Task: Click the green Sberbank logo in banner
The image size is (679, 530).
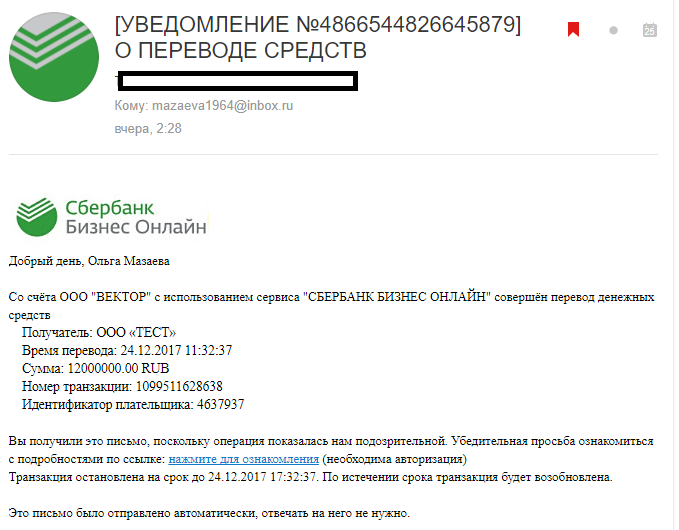Action: 36,217
